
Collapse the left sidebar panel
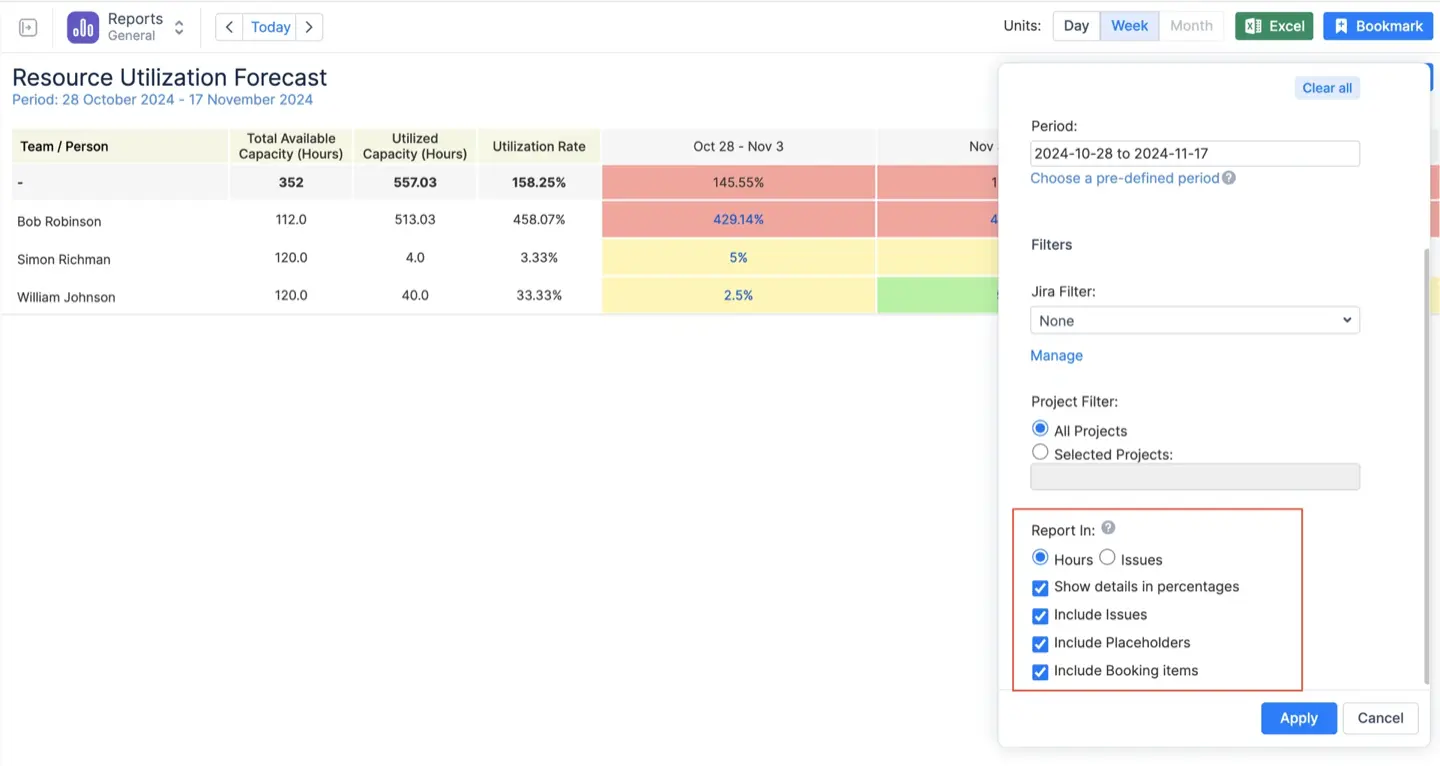pos(27,27)
